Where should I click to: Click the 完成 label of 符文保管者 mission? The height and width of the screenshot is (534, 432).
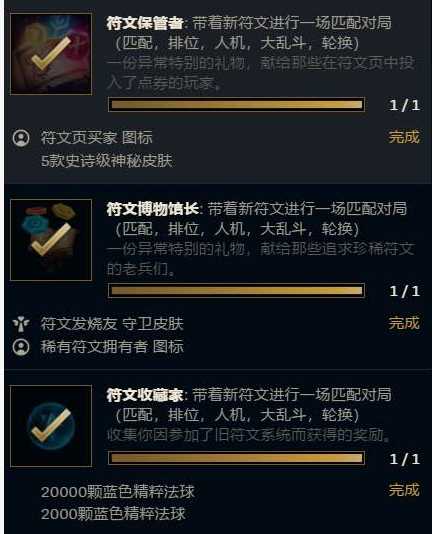click(x=404, y=137)
